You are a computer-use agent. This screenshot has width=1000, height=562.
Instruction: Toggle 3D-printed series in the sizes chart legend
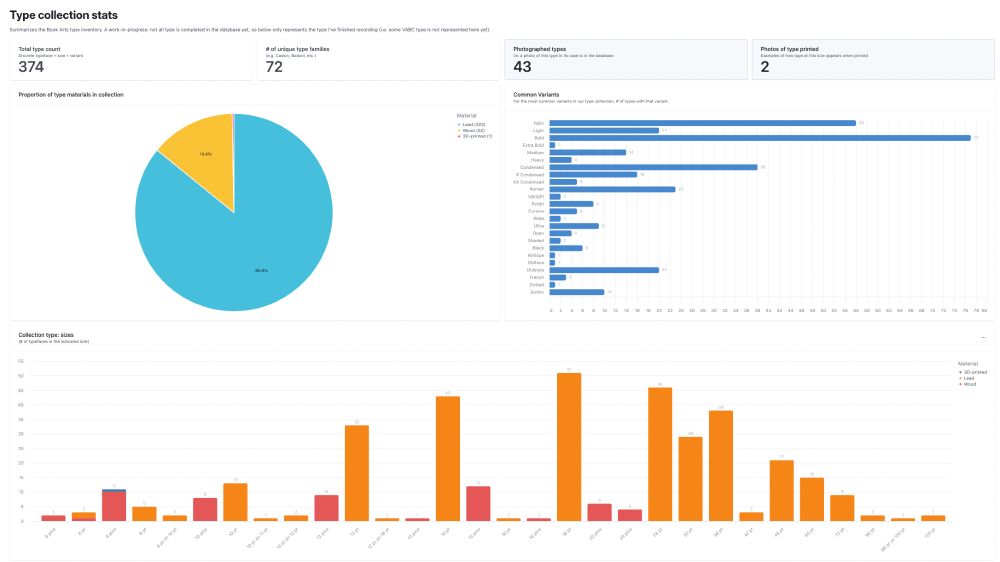point(970,372)
